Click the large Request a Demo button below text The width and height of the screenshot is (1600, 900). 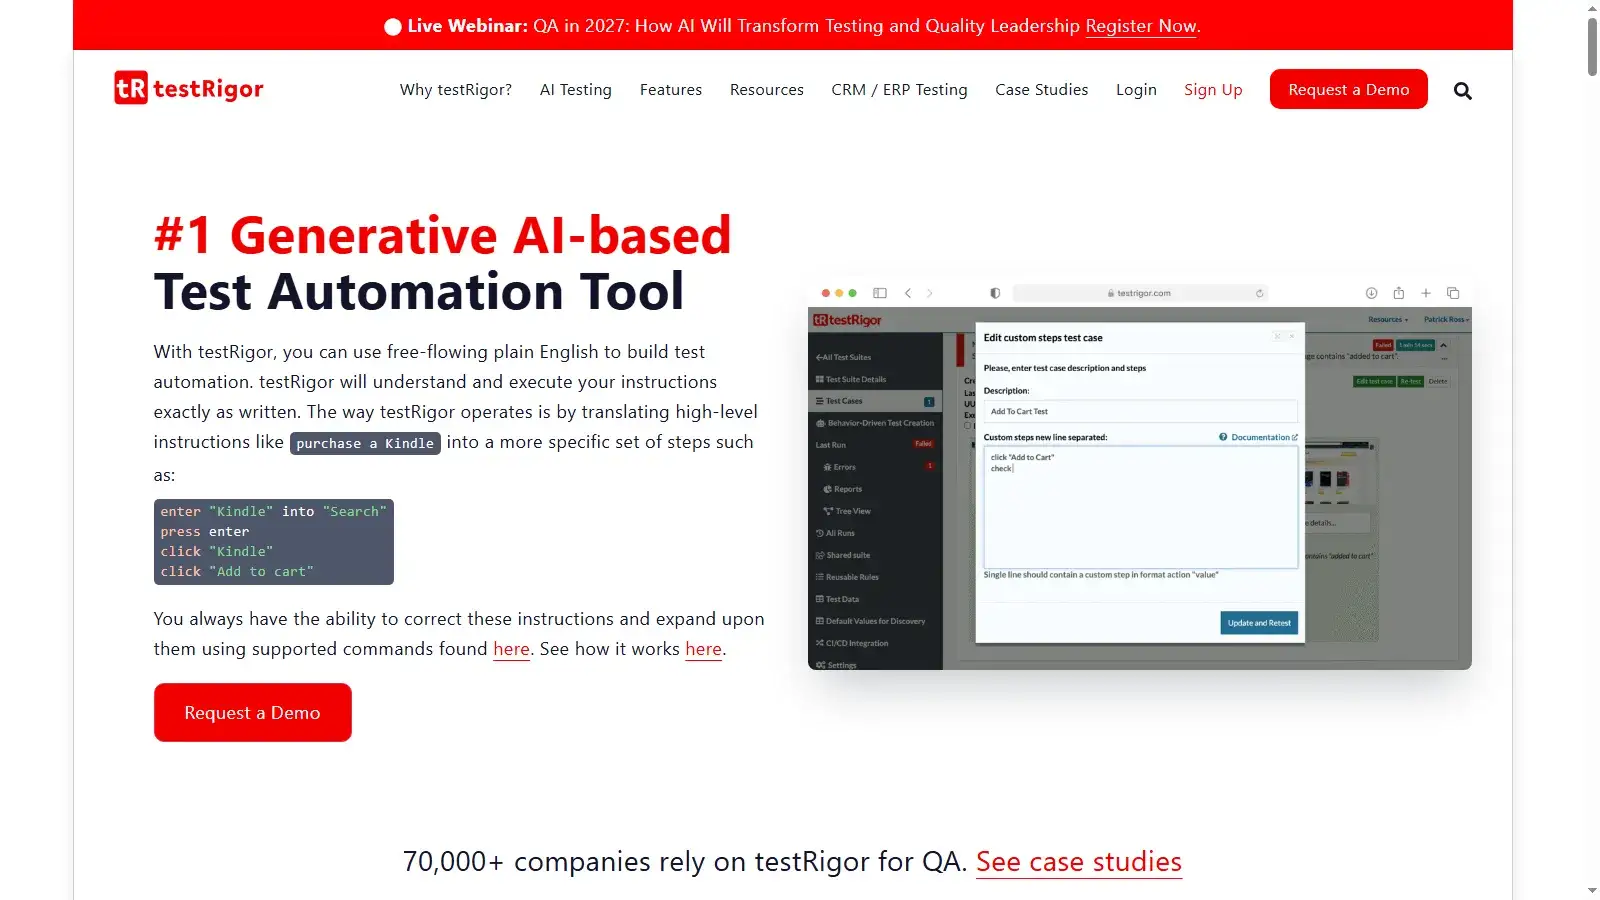[253, 712]
